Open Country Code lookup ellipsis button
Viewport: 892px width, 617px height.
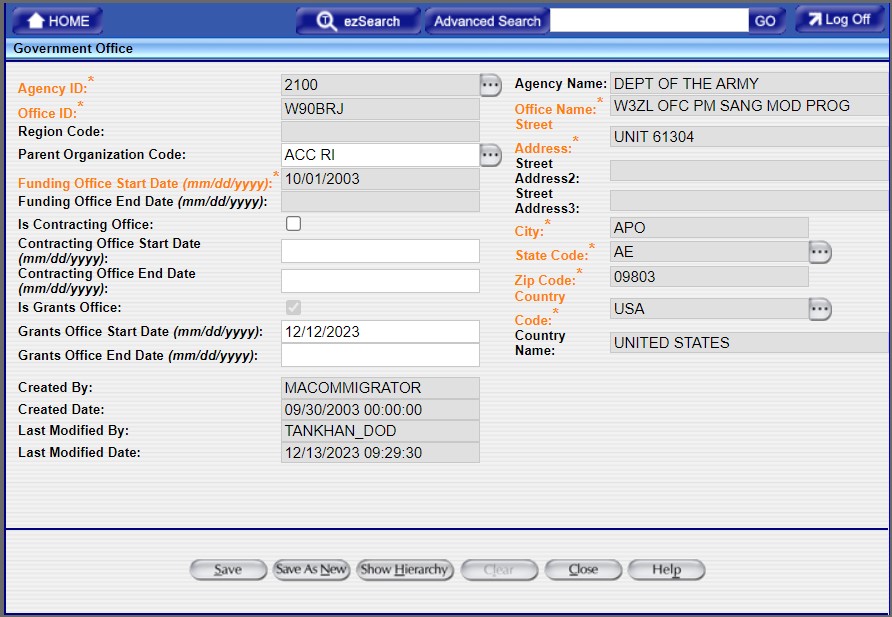point(820,309)
